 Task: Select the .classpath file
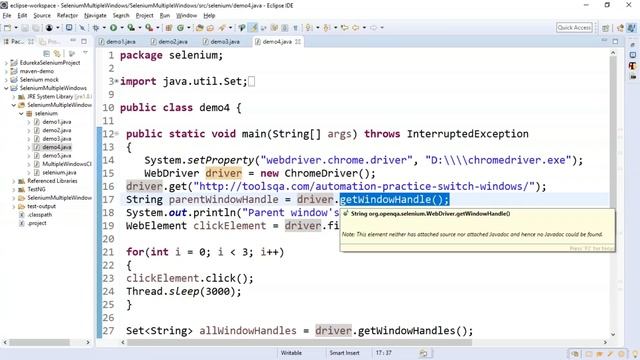click(x=40, y=215)
